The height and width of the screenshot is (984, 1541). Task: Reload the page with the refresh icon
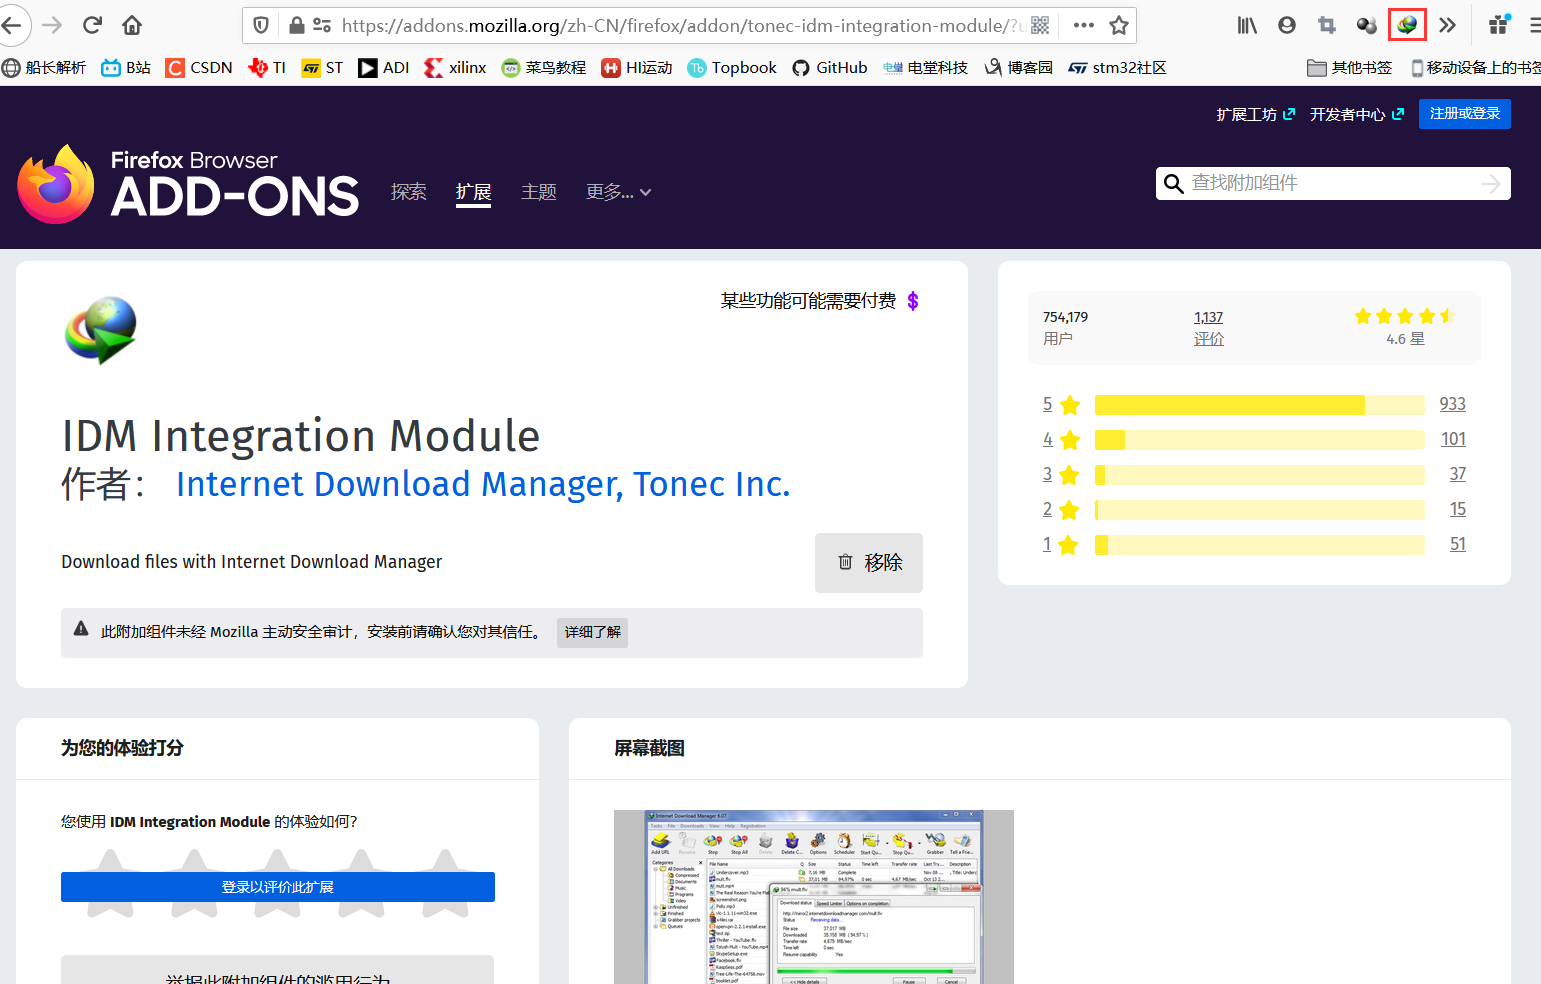(x=92, y=25)
